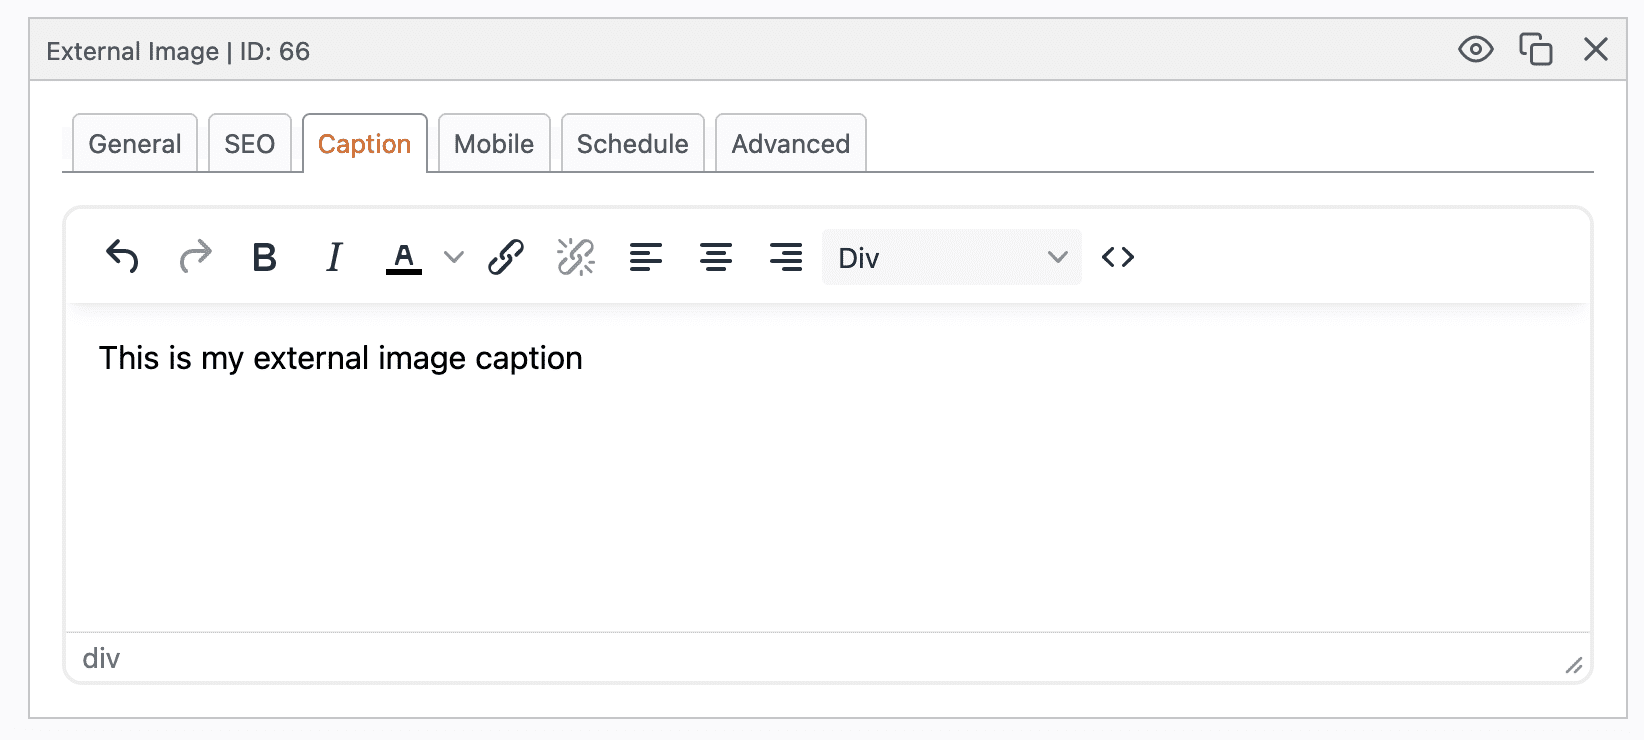Remove link using broken chain icon
The width and height of the screenshot is (1644, 740).
click(576, 257)
